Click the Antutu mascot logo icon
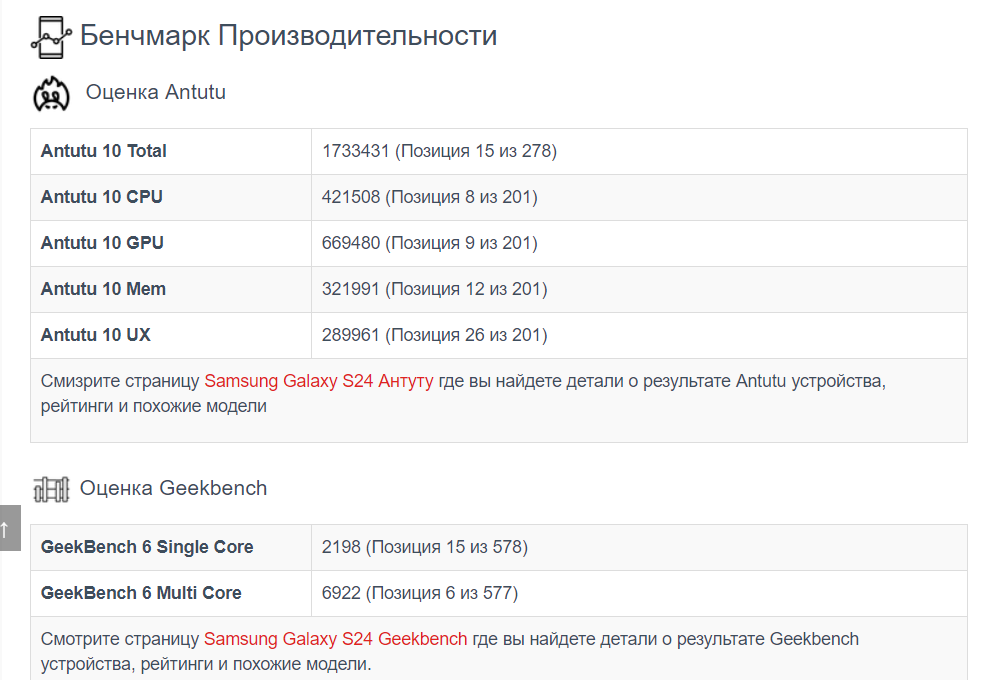 coord(51,94)
